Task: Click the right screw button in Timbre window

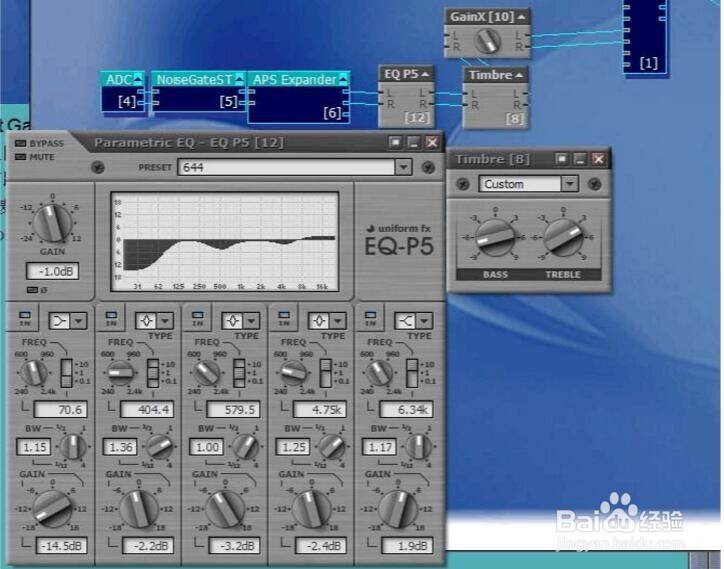Action: click(595, 184)
